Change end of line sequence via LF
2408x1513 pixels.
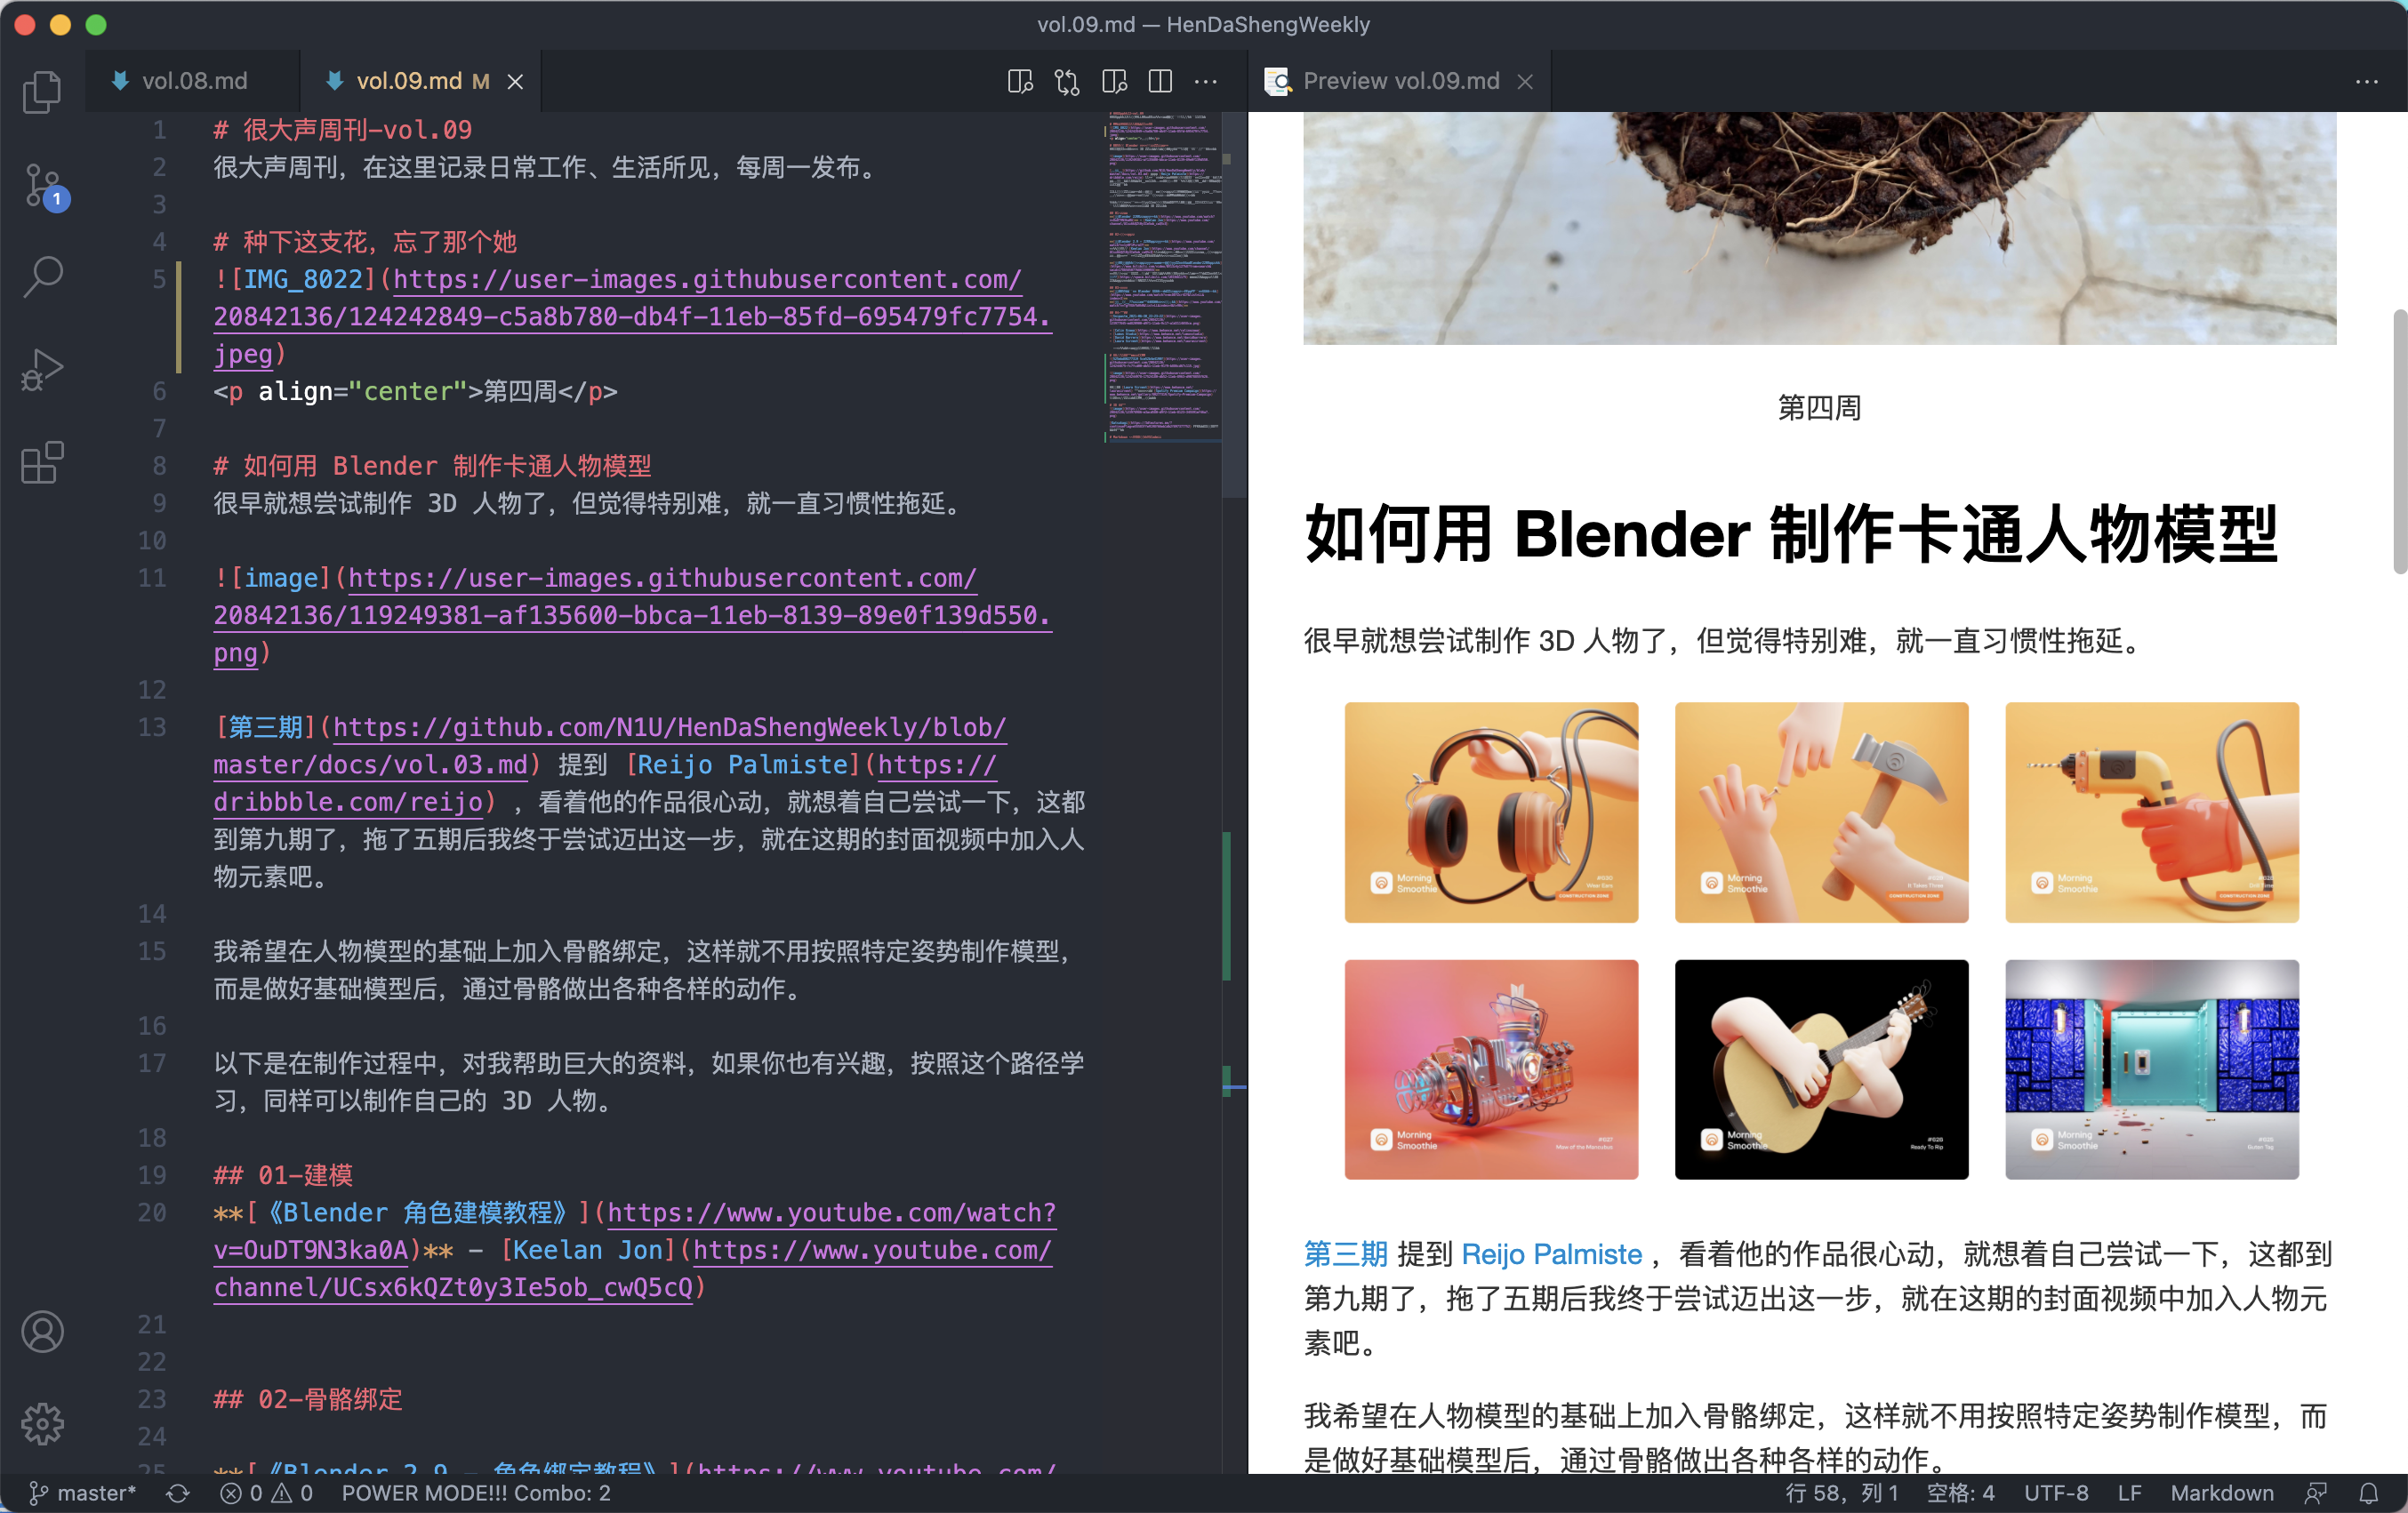[2129, 1493]
